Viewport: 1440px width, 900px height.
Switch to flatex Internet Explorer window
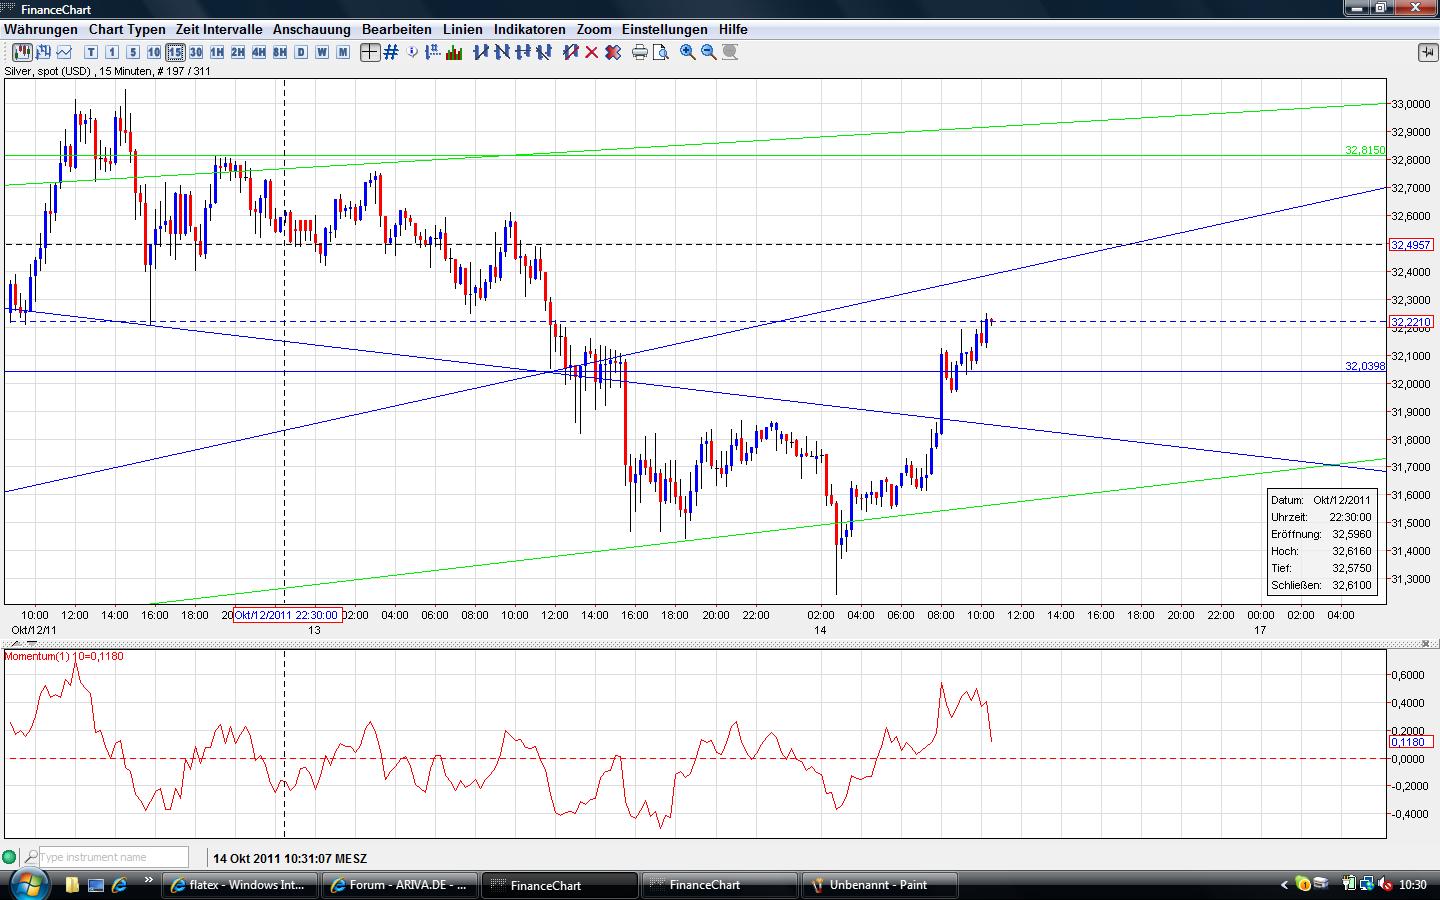pyautogui.click(x=239, y=885)
